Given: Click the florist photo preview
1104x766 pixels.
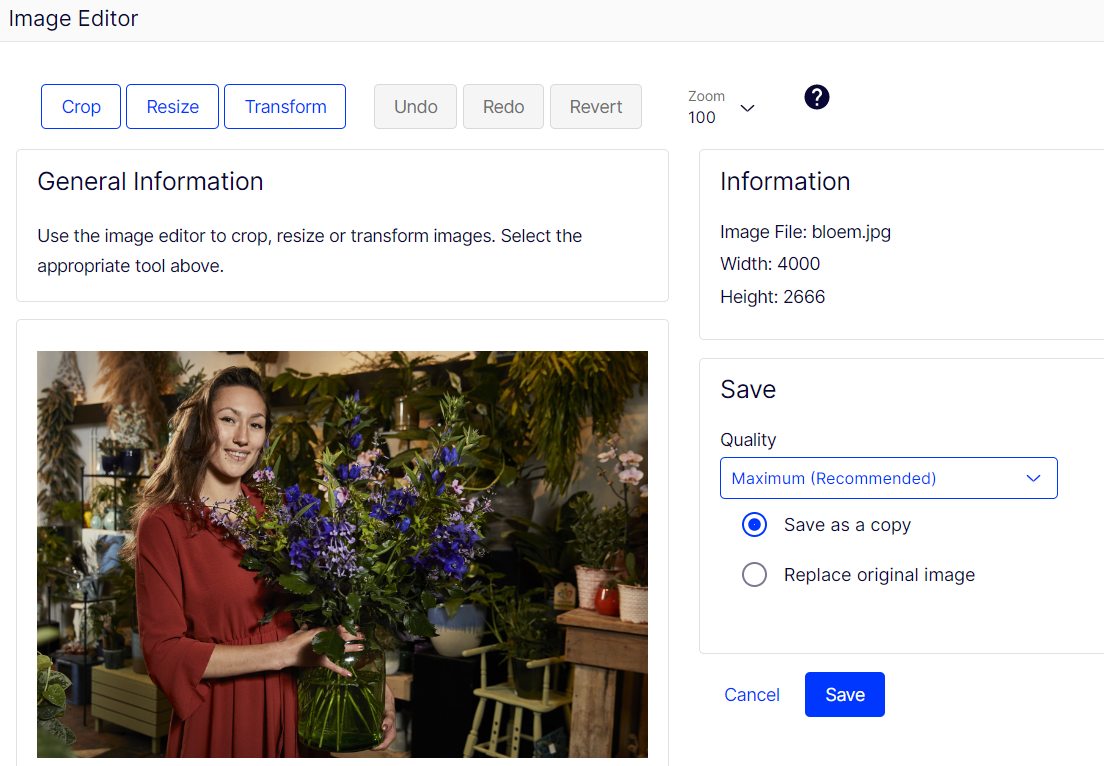Looking at the screenshot, I should tap(342, 554).
